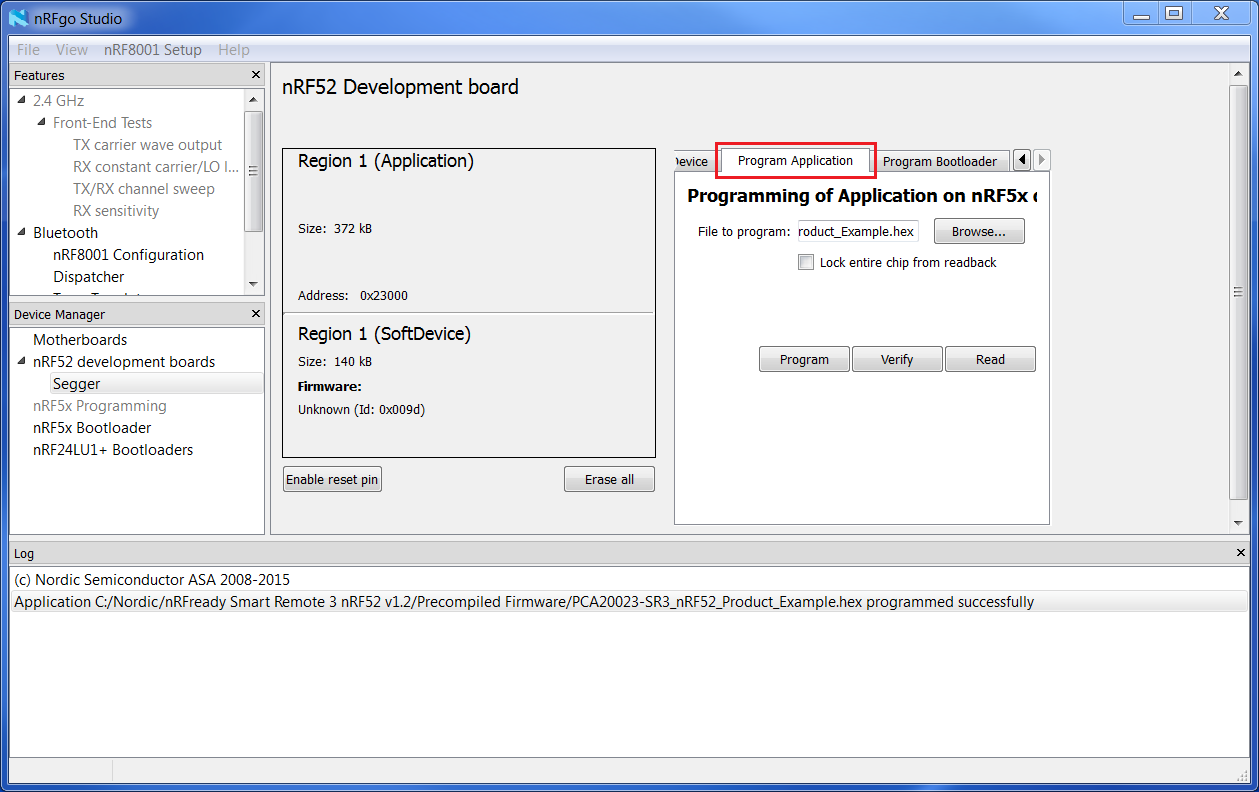Open the Help menu

[234, 50]
